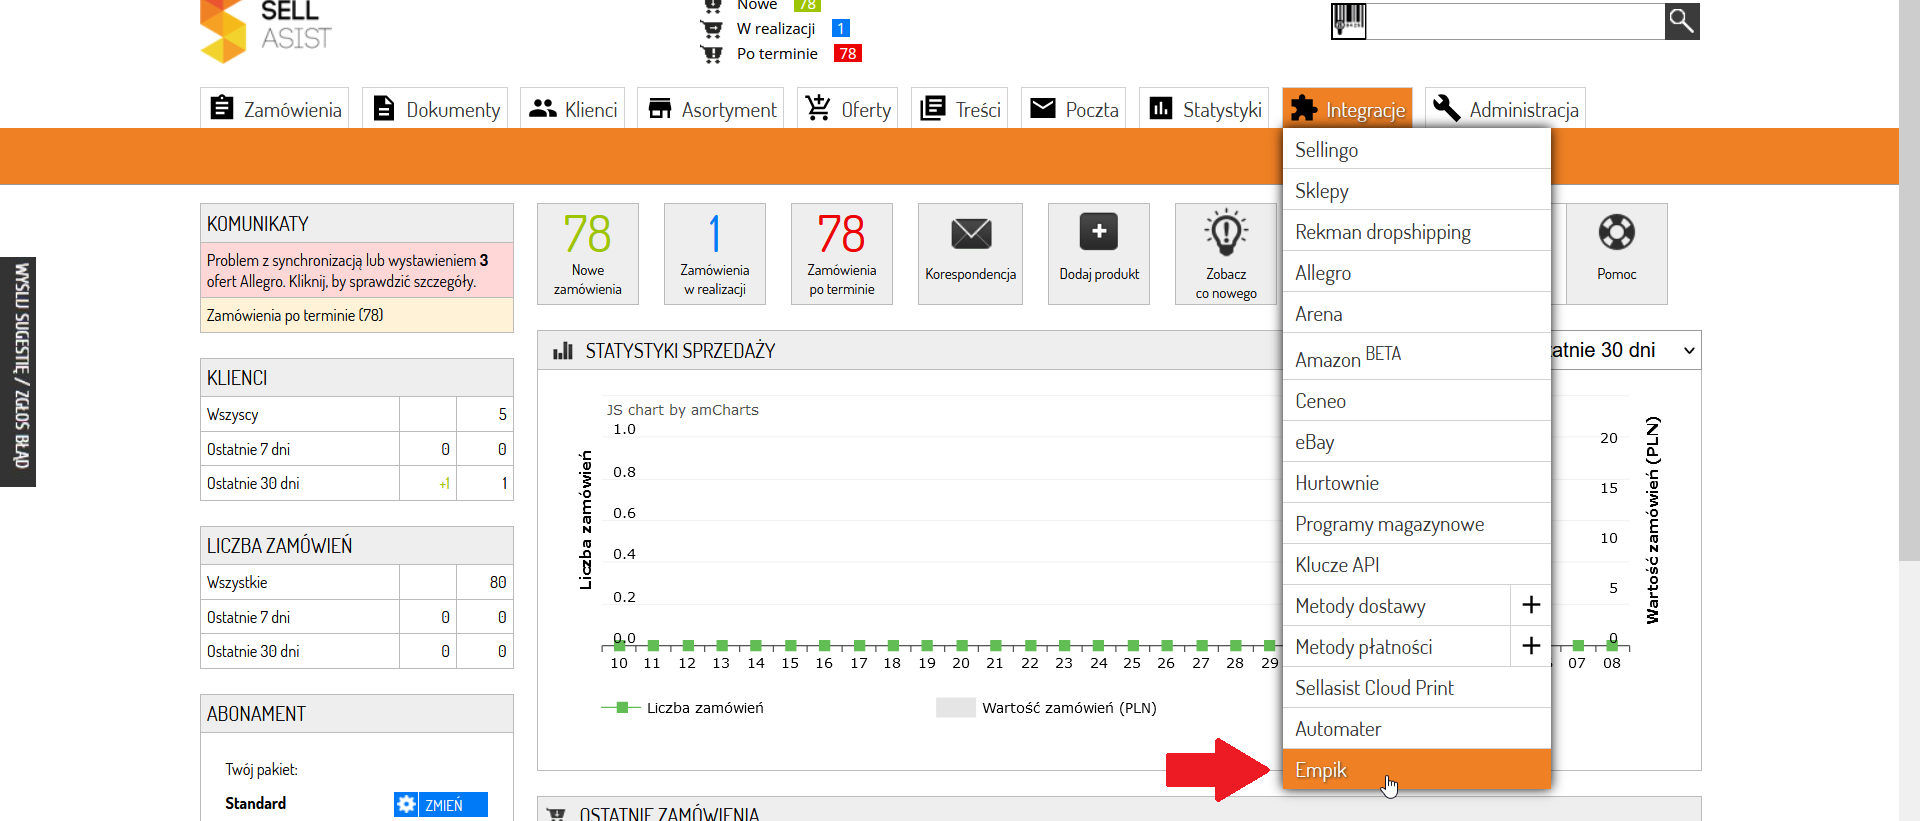Click the JS chart by amCharts link
The width and height of the screenshot is (1920, 821).
coord(682,409)
